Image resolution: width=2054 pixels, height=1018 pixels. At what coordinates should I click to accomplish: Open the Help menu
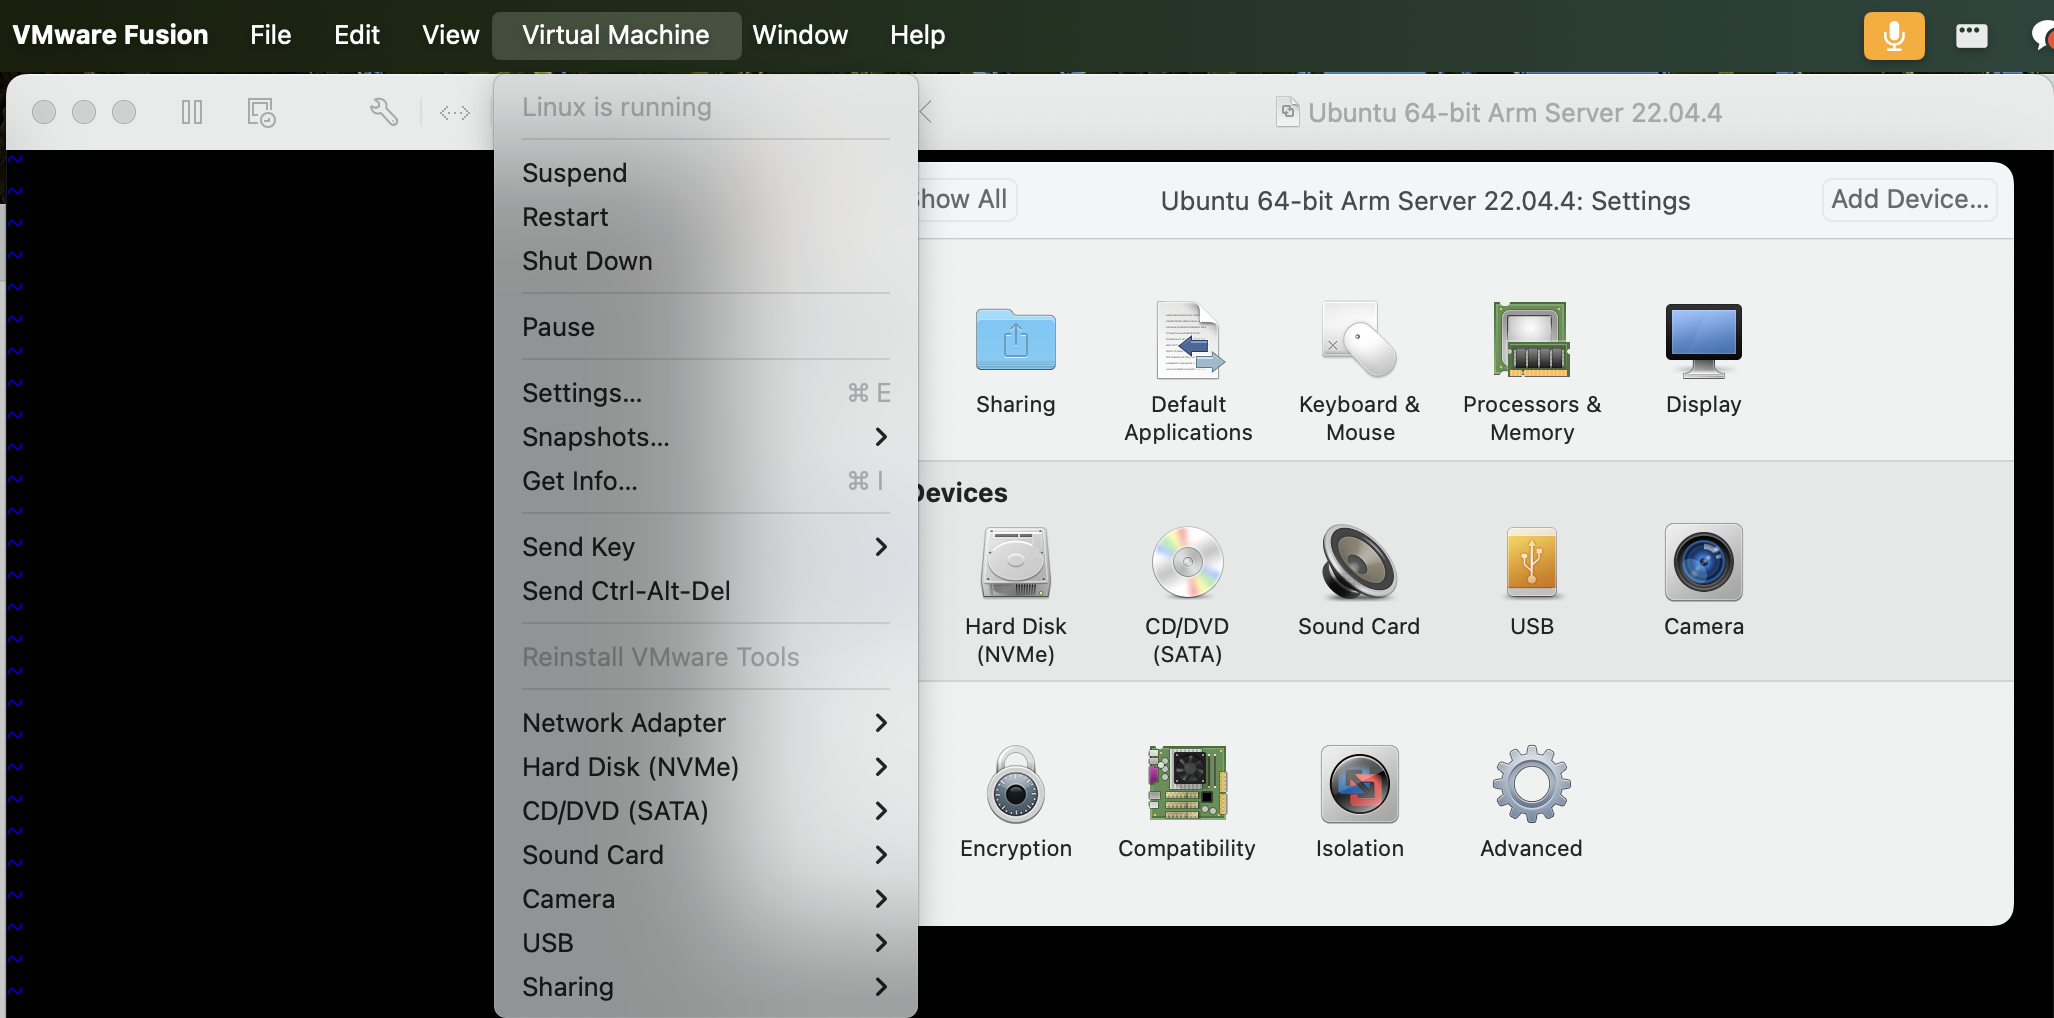tap(917, 35)
